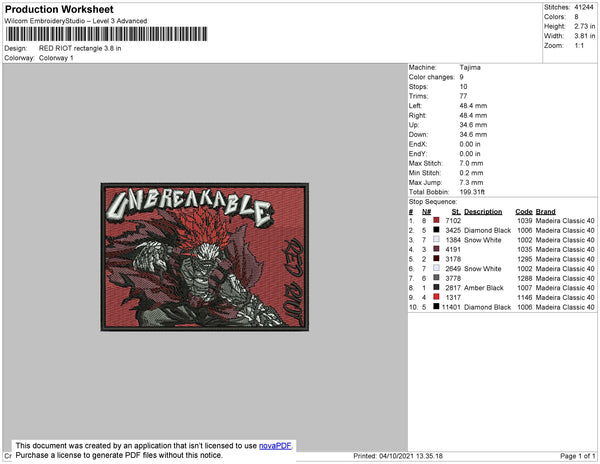Image resolution: width=600 pixels, height=464 pixels.
Task: Click the Max Jump value '7.3 mm'
Action: tap(471, 182)
